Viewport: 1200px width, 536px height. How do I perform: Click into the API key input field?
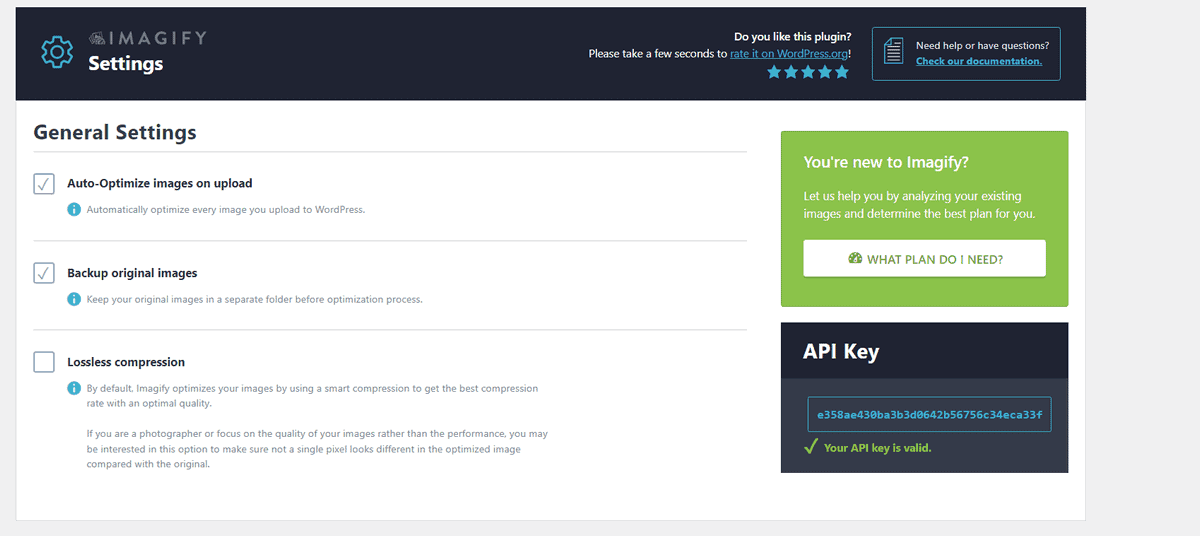click(x=929, y=414)
